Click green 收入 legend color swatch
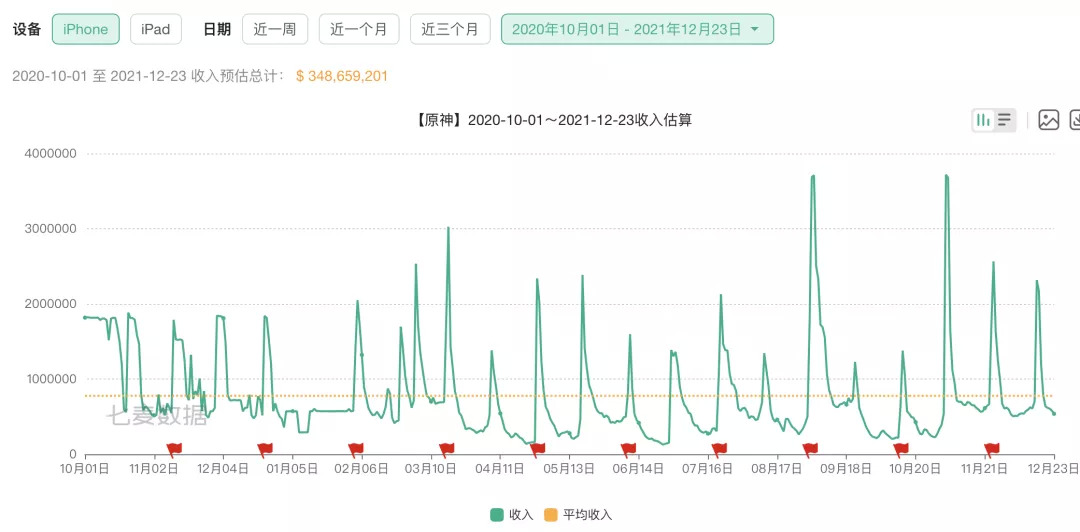The height and width of the screenshot is (532, 1080). [x=497, y=515]
